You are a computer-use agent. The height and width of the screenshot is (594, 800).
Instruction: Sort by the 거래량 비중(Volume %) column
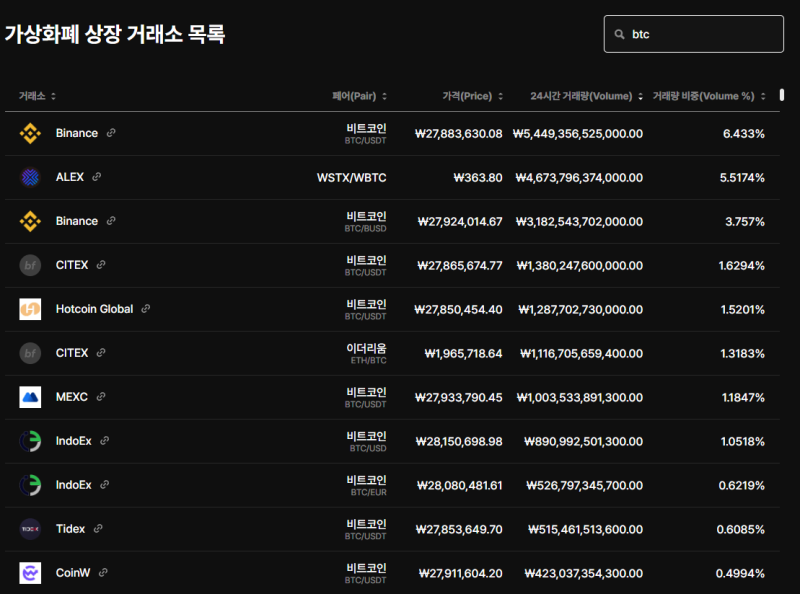(x=709, y=96)
